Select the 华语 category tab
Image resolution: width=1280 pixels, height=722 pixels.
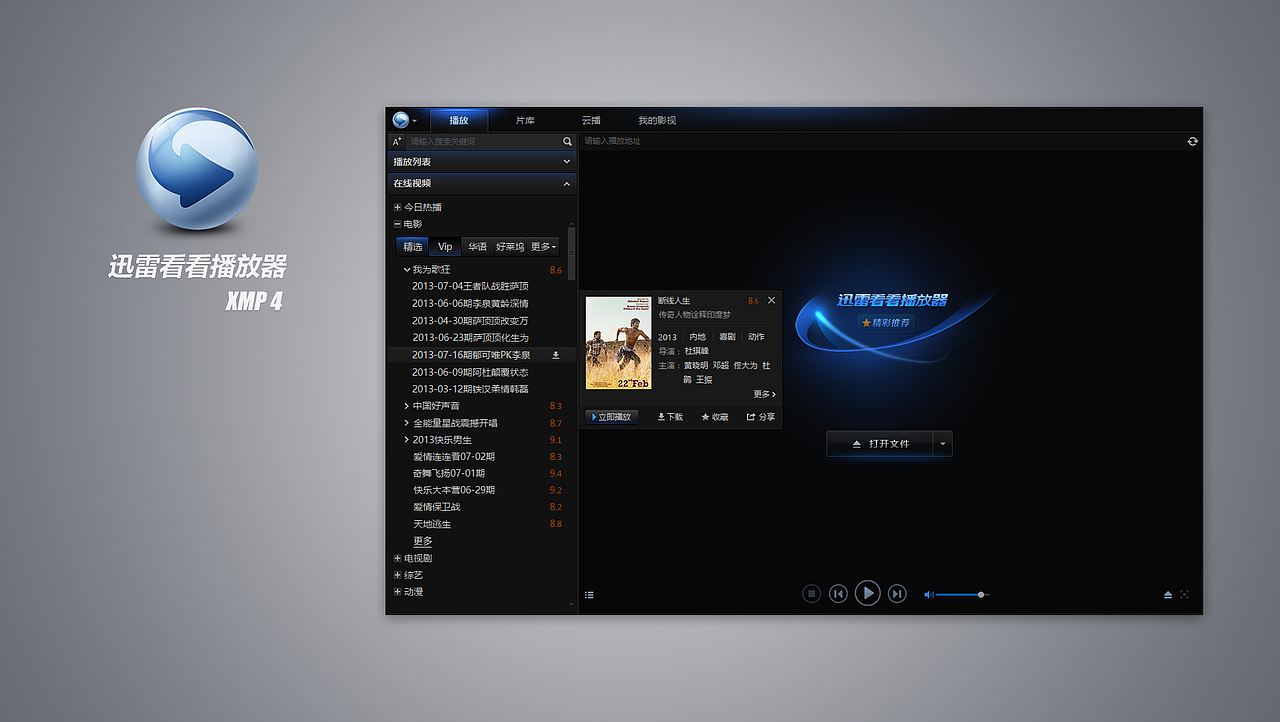click(477, 246)
